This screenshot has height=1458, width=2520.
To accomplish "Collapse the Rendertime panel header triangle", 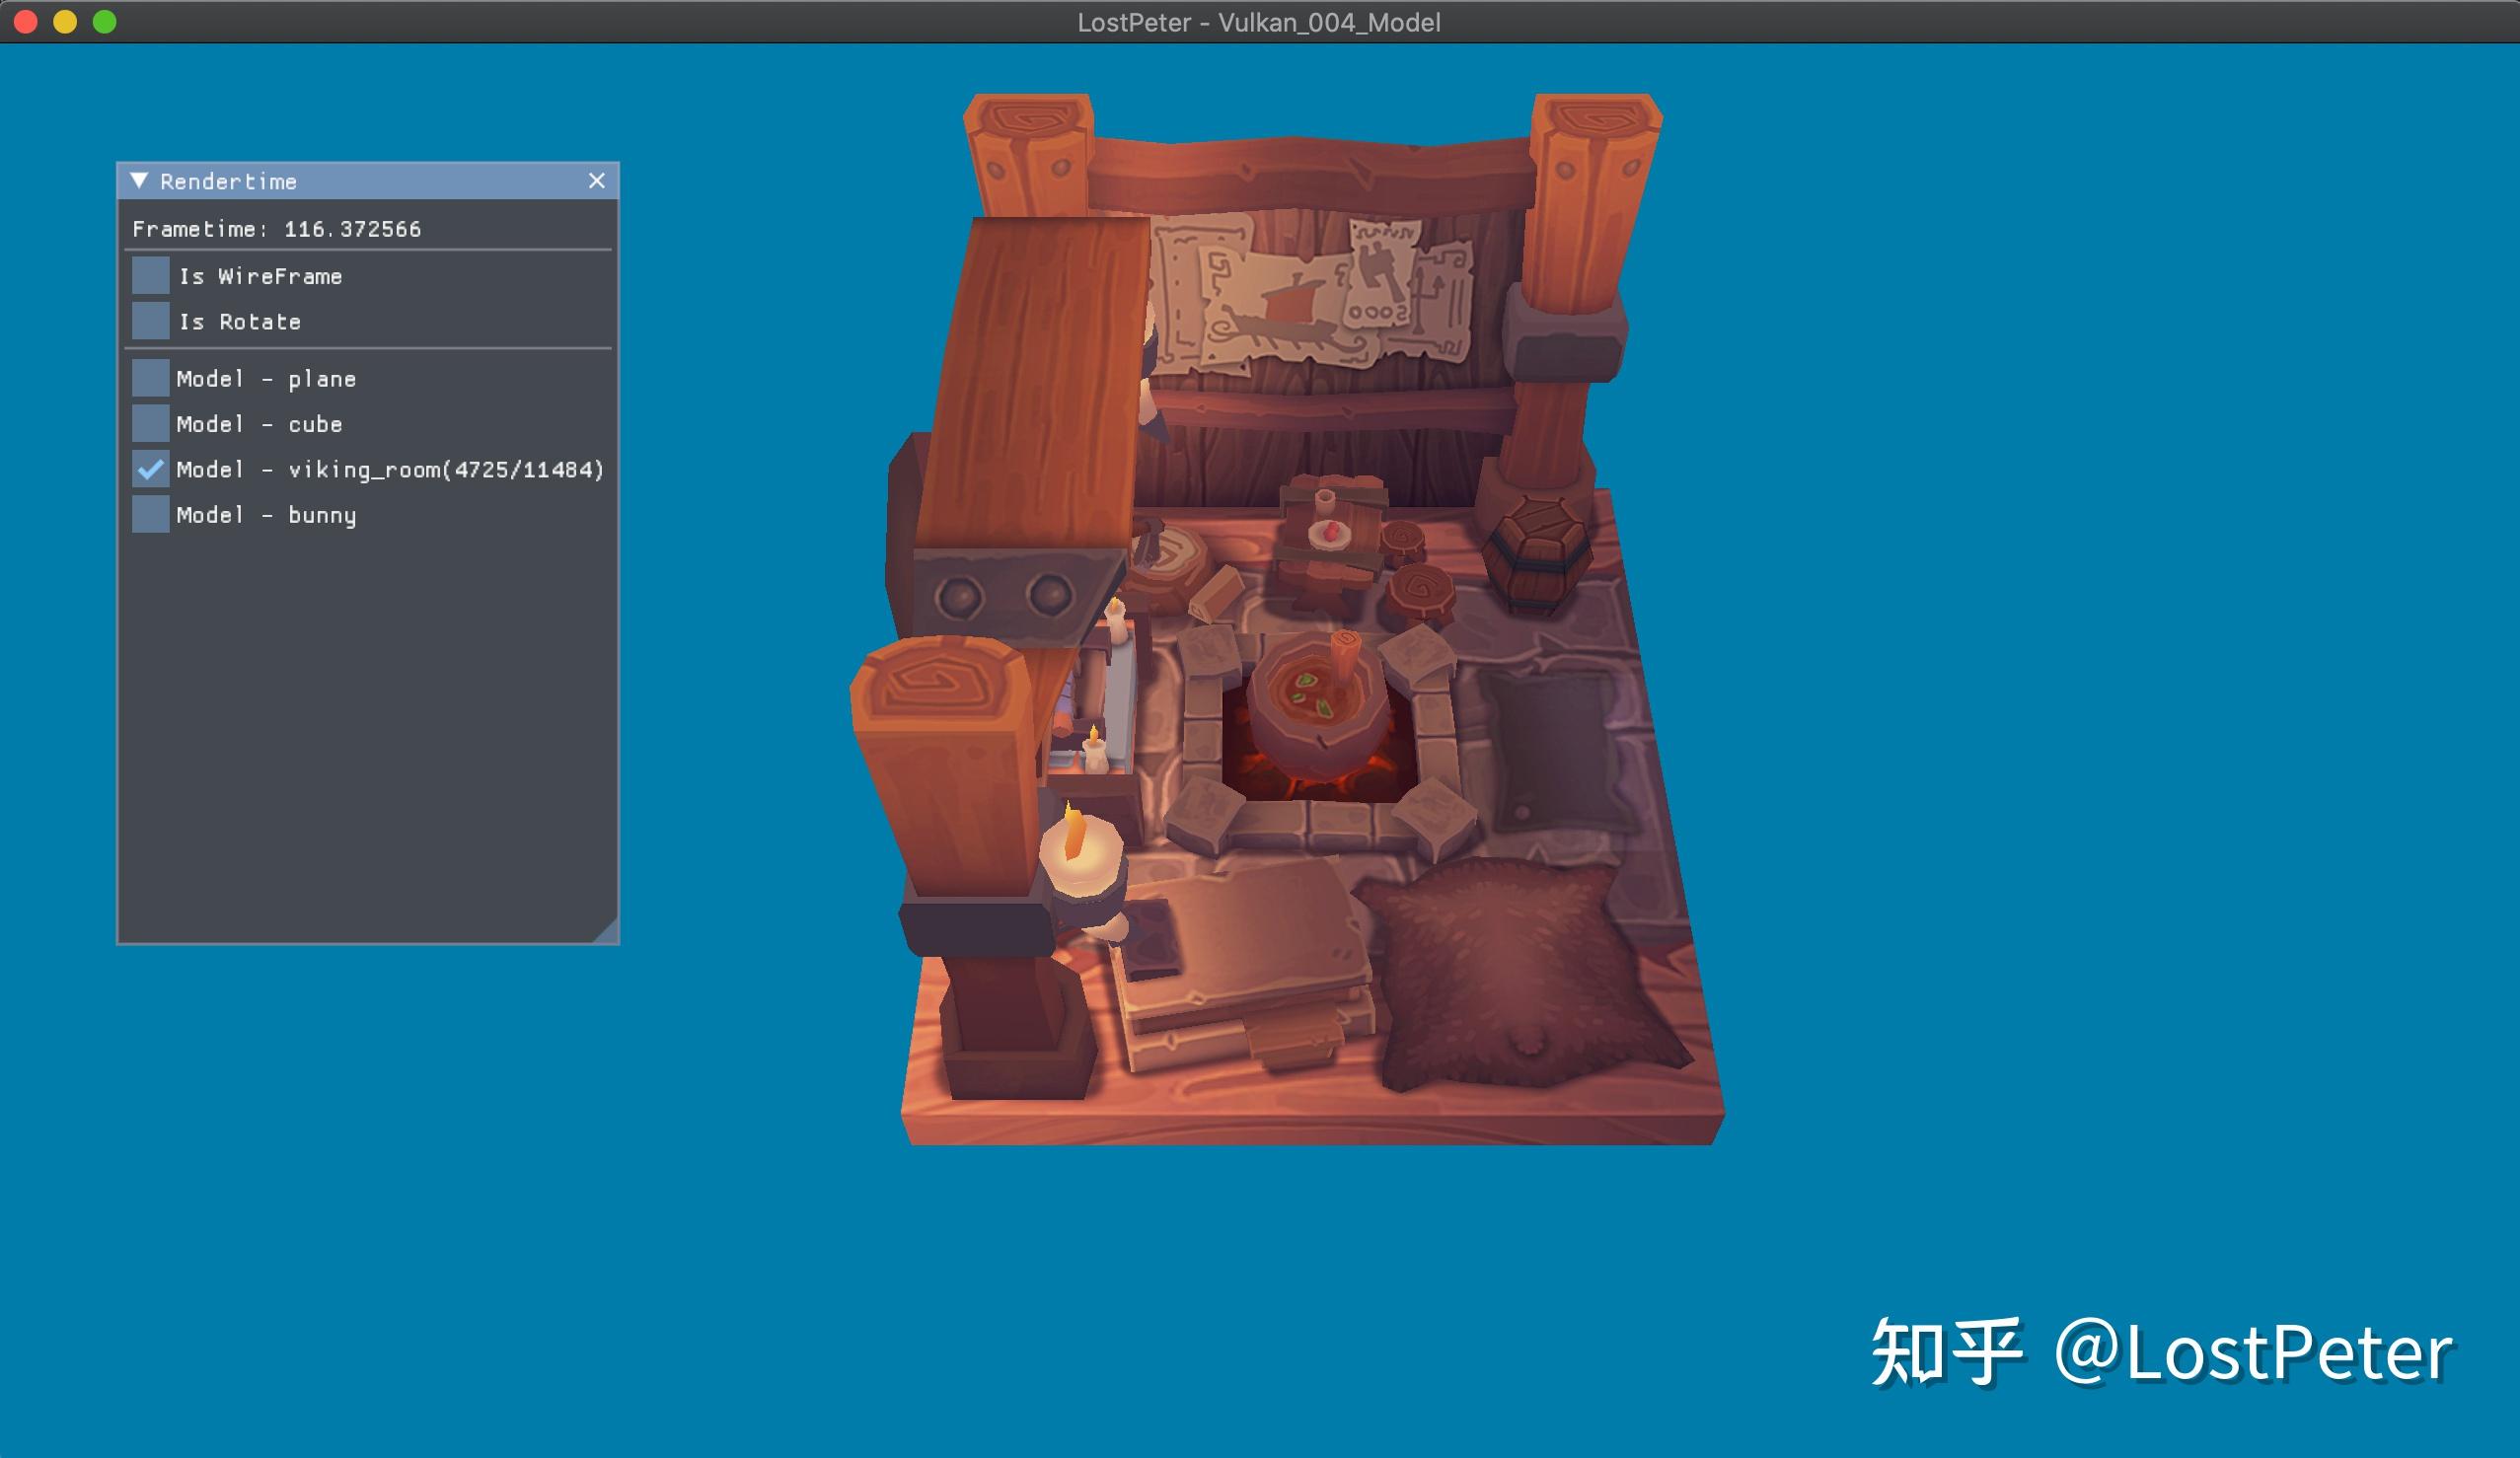I will (141, 181).
